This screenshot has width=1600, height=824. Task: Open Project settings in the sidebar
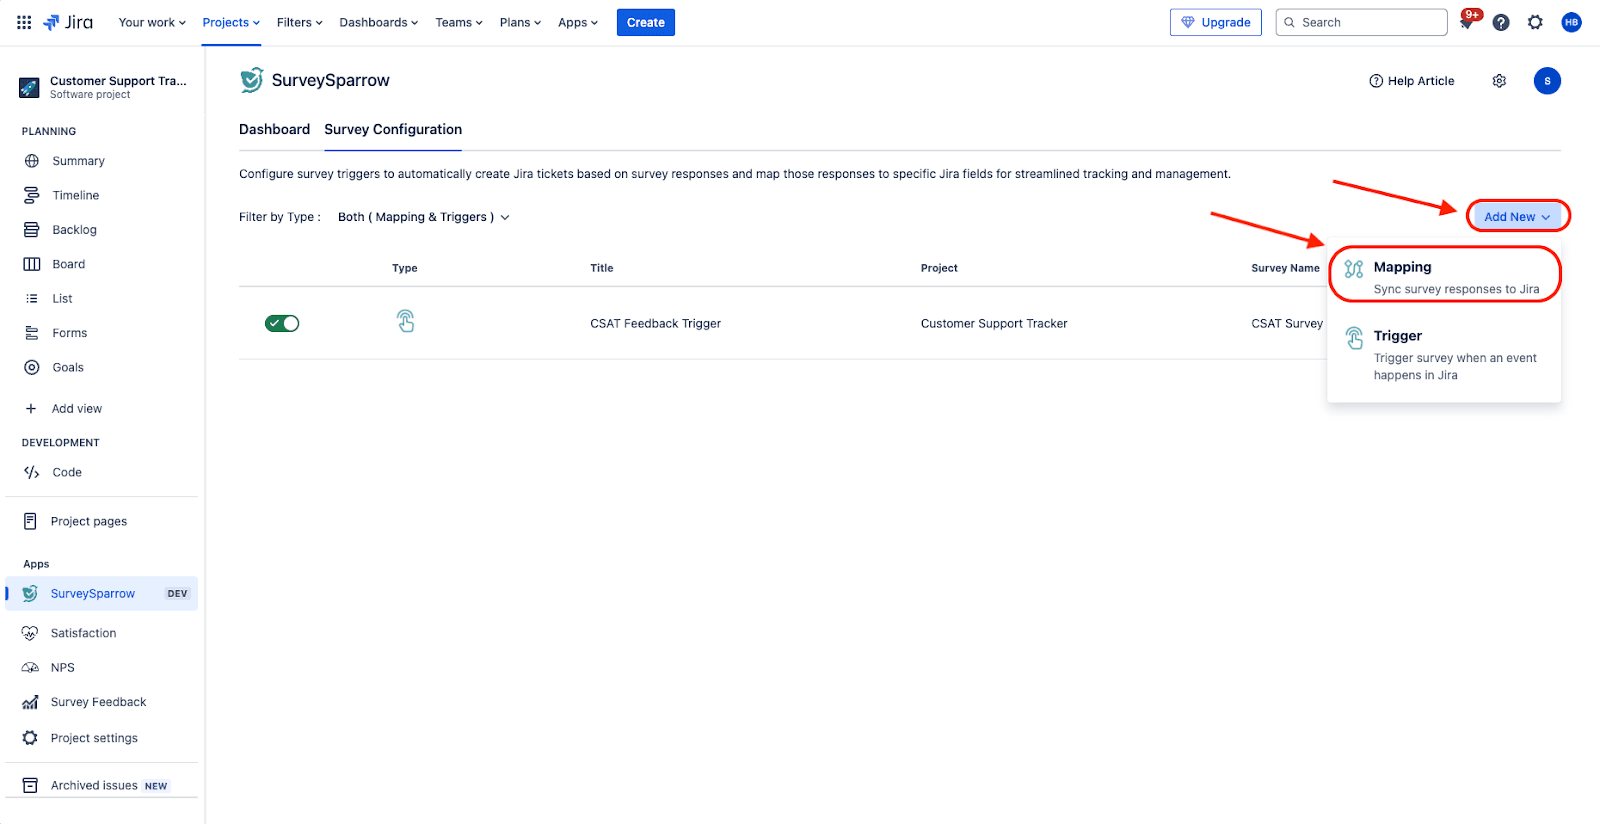94,738
